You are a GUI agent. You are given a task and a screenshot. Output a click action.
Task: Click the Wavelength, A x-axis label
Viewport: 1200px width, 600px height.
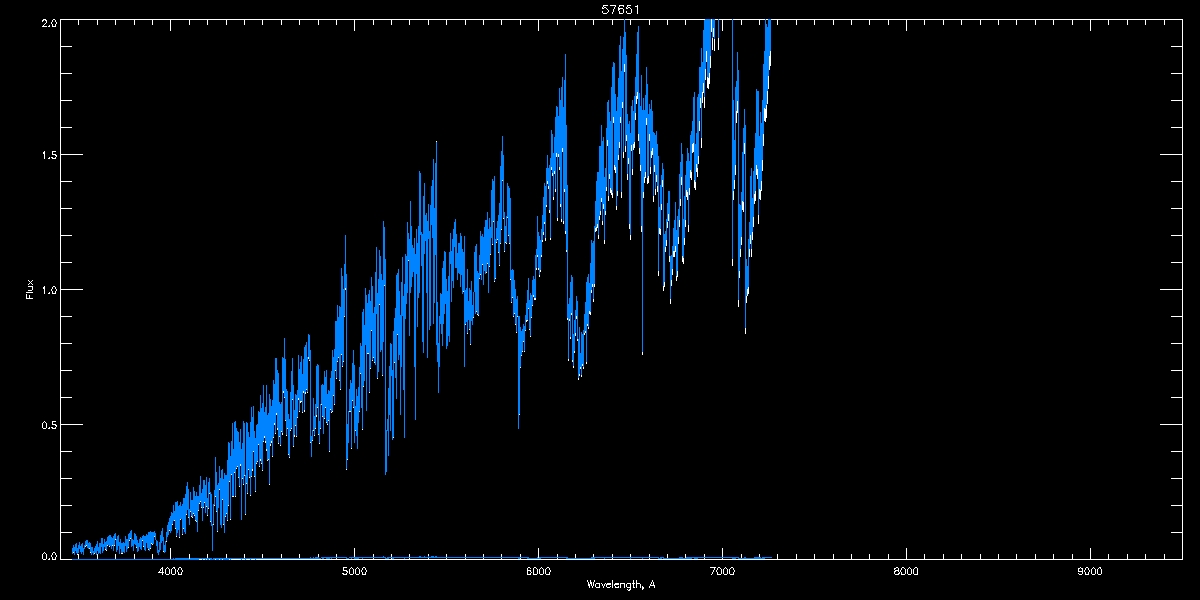click(621, 585)
